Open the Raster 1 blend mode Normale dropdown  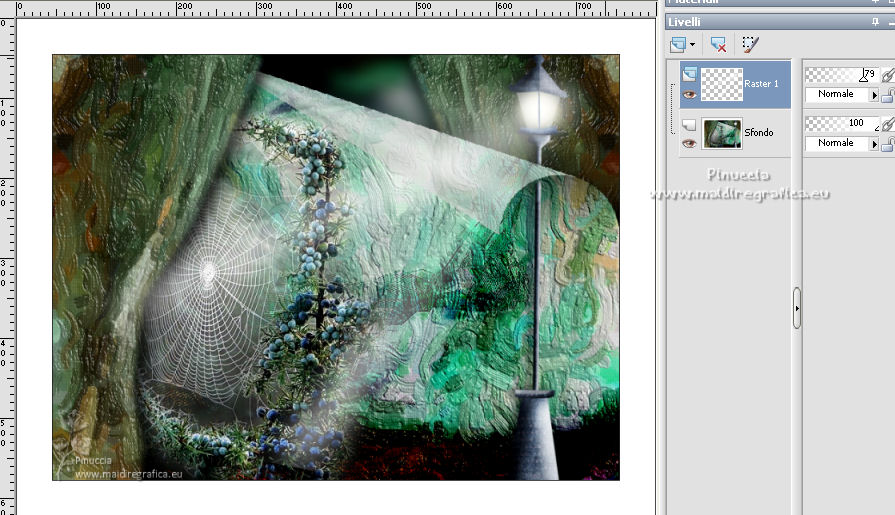click(841, 94)
